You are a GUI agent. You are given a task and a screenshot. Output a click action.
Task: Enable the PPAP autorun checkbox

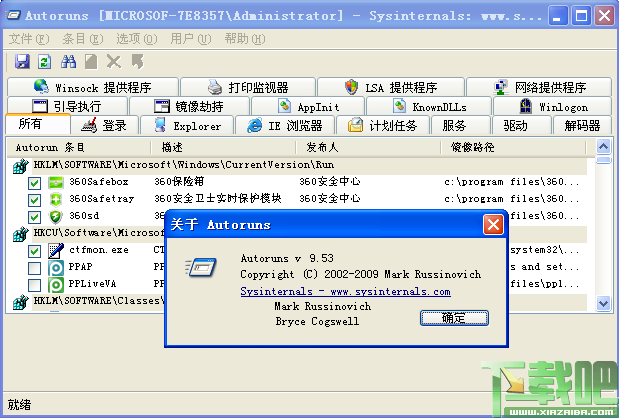[x=34, y=268]
